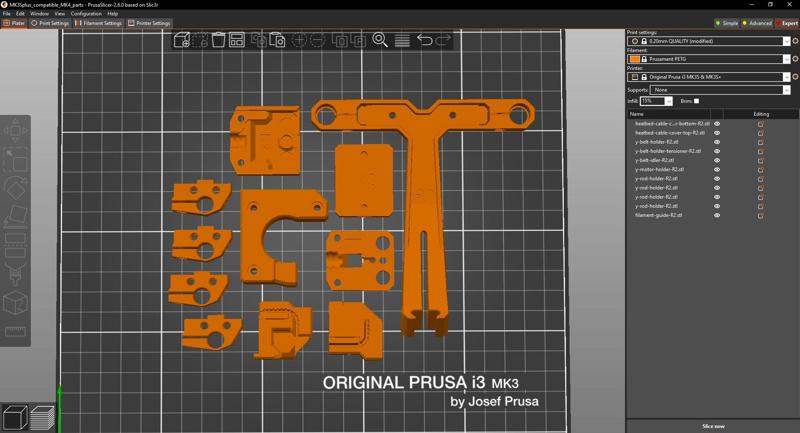The height and width of the screenshot is (433, 800).
Task: Click the Split to parts icon
Action: click(x=358, y=40)
